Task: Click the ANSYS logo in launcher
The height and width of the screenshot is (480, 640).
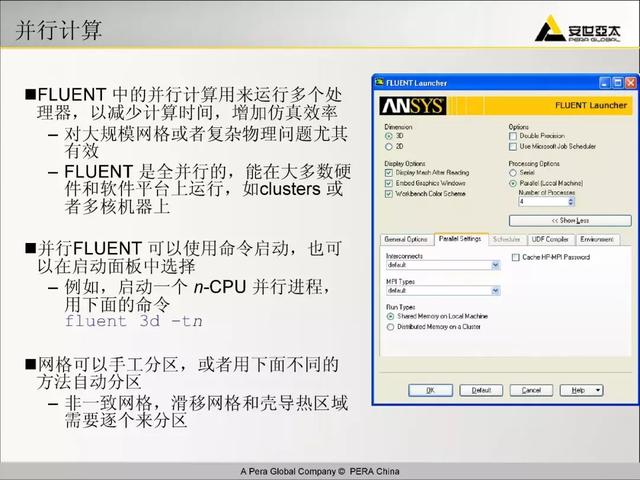Action: coord(412,106)
